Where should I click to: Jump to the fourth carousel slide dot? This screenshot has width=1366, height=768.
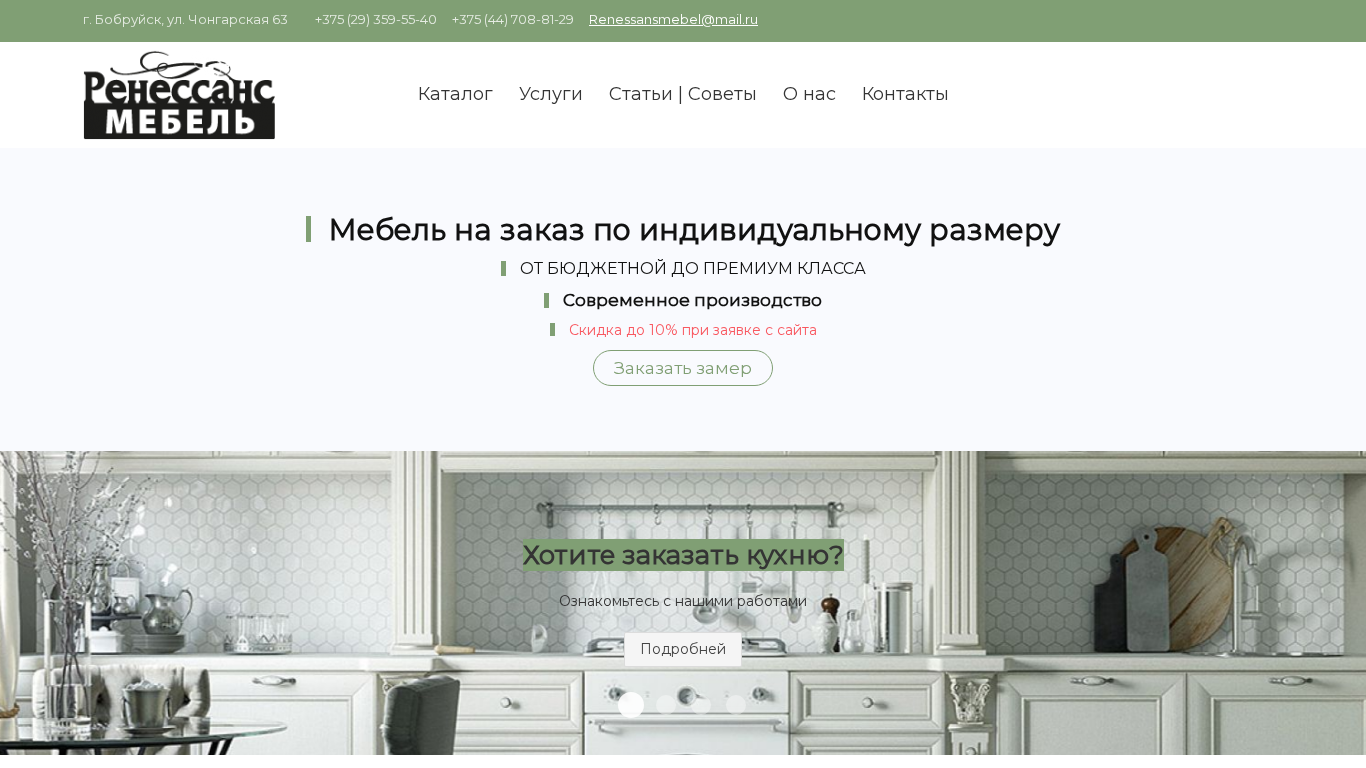(736, 704)
